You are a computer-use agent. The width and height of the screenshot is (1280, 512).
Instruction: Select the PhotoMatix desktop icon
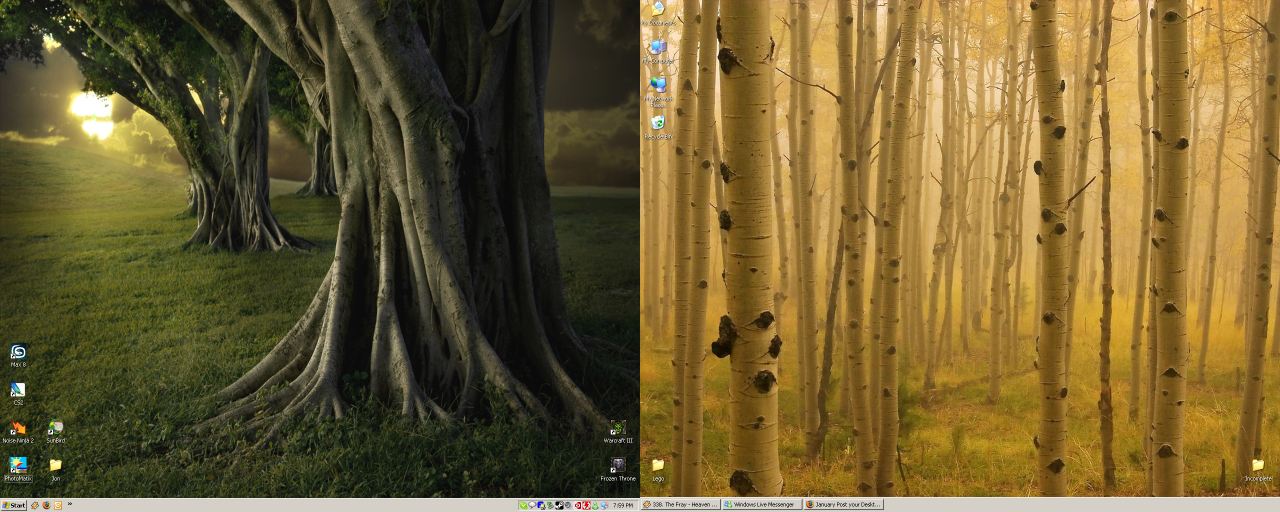click(x=18, y=469)
